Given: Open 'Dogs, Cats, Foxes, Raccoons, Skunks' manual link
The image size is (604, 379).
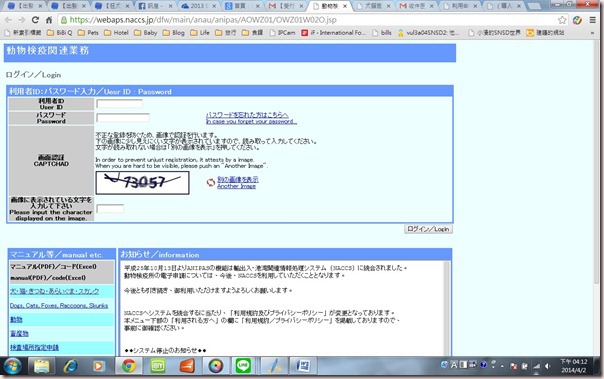Looking at the screenshot, I should point(59,305).
